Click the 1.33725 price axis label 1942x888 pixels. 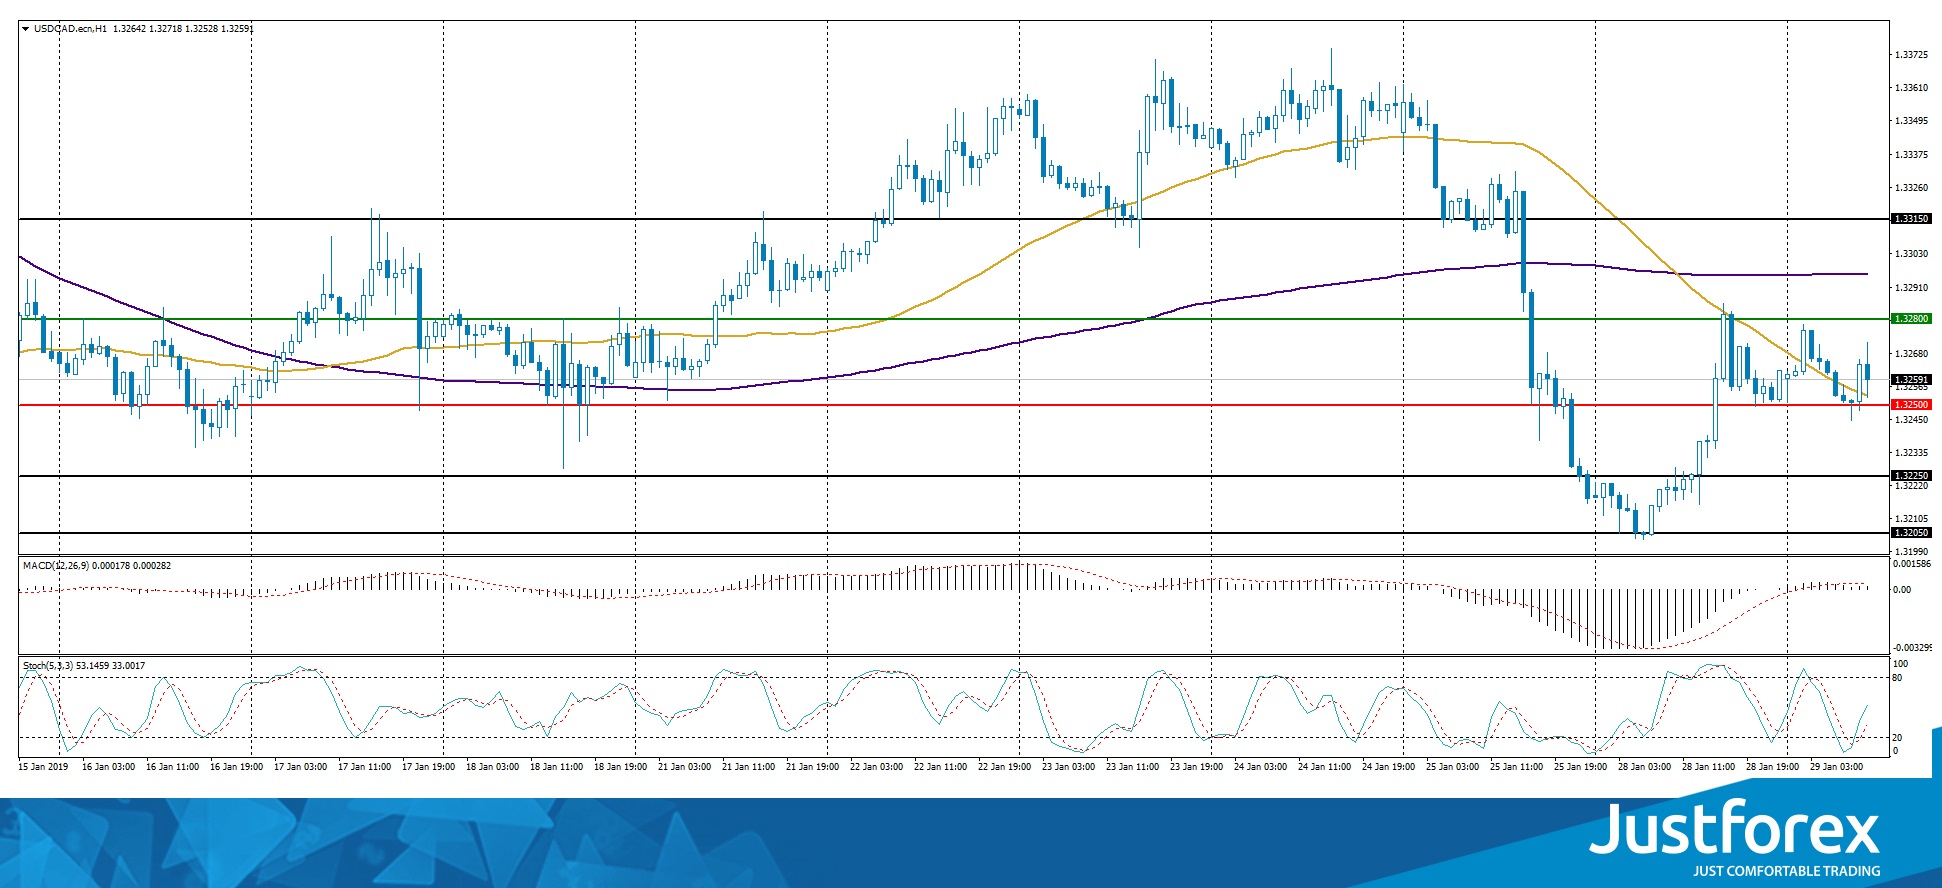pos(1912,55)
